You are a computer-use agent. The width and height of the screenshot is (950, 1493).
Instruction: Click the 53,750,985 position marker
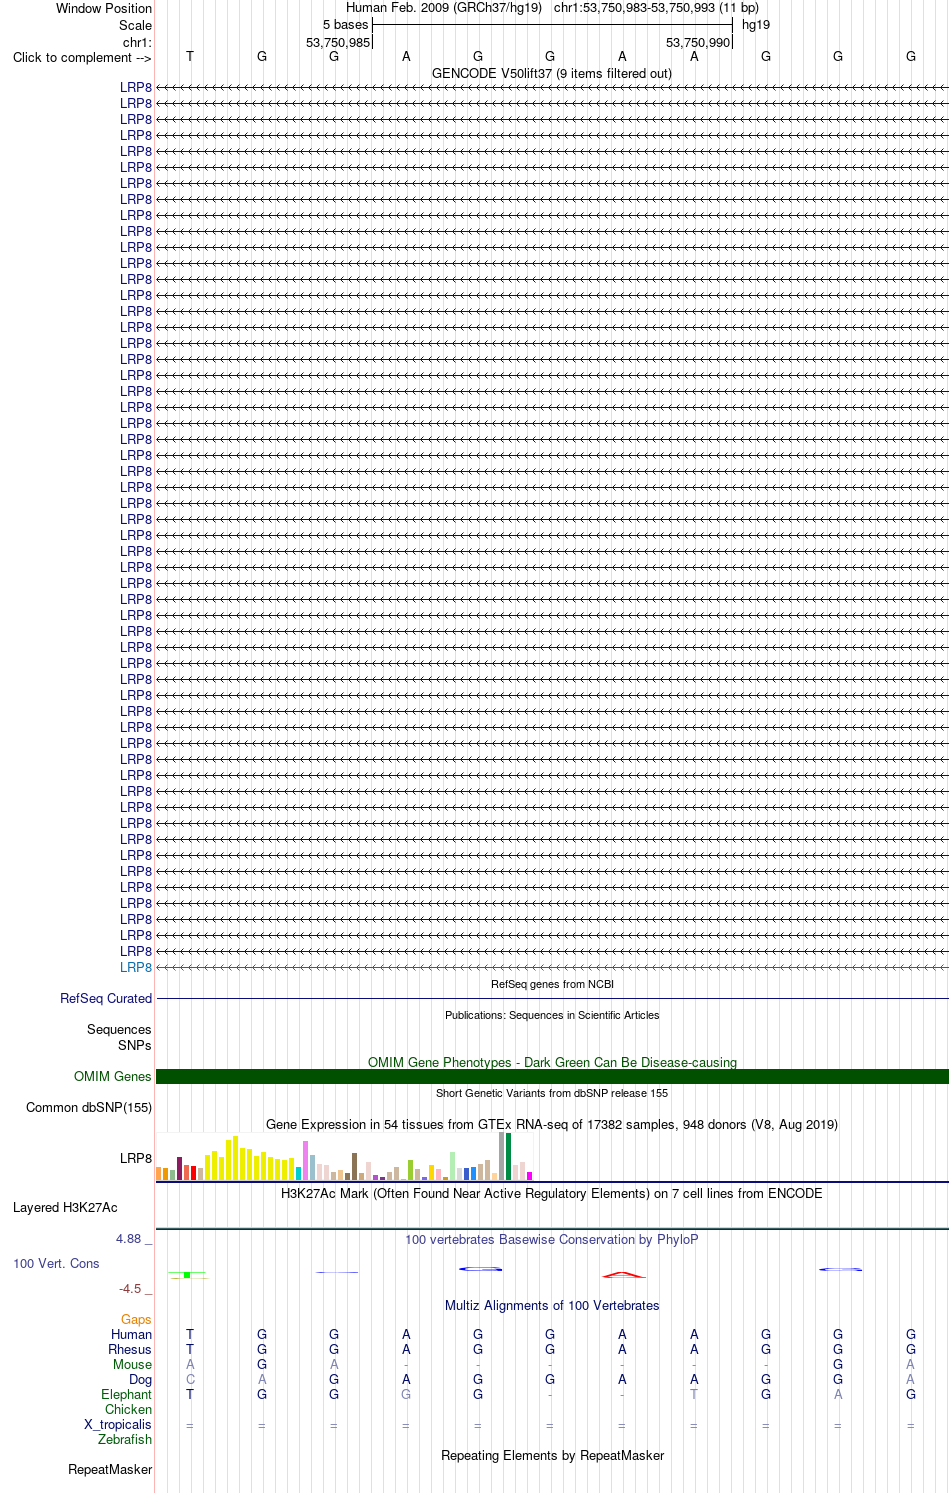(338, 42)
